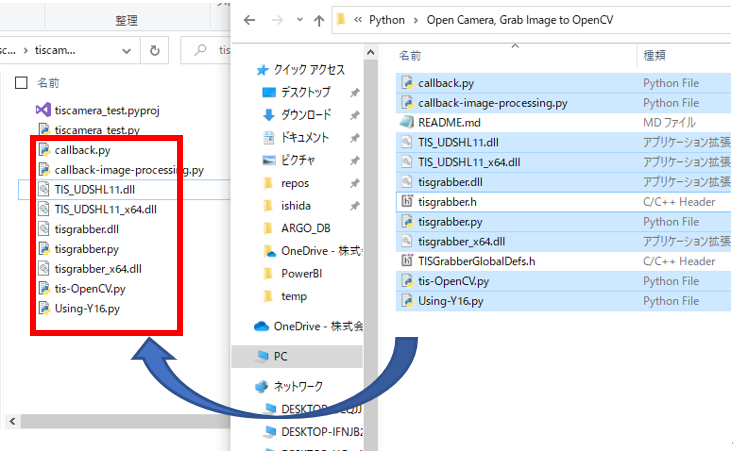Select callback.py icon in right window
733x453 pixels.
pos(408,83)
